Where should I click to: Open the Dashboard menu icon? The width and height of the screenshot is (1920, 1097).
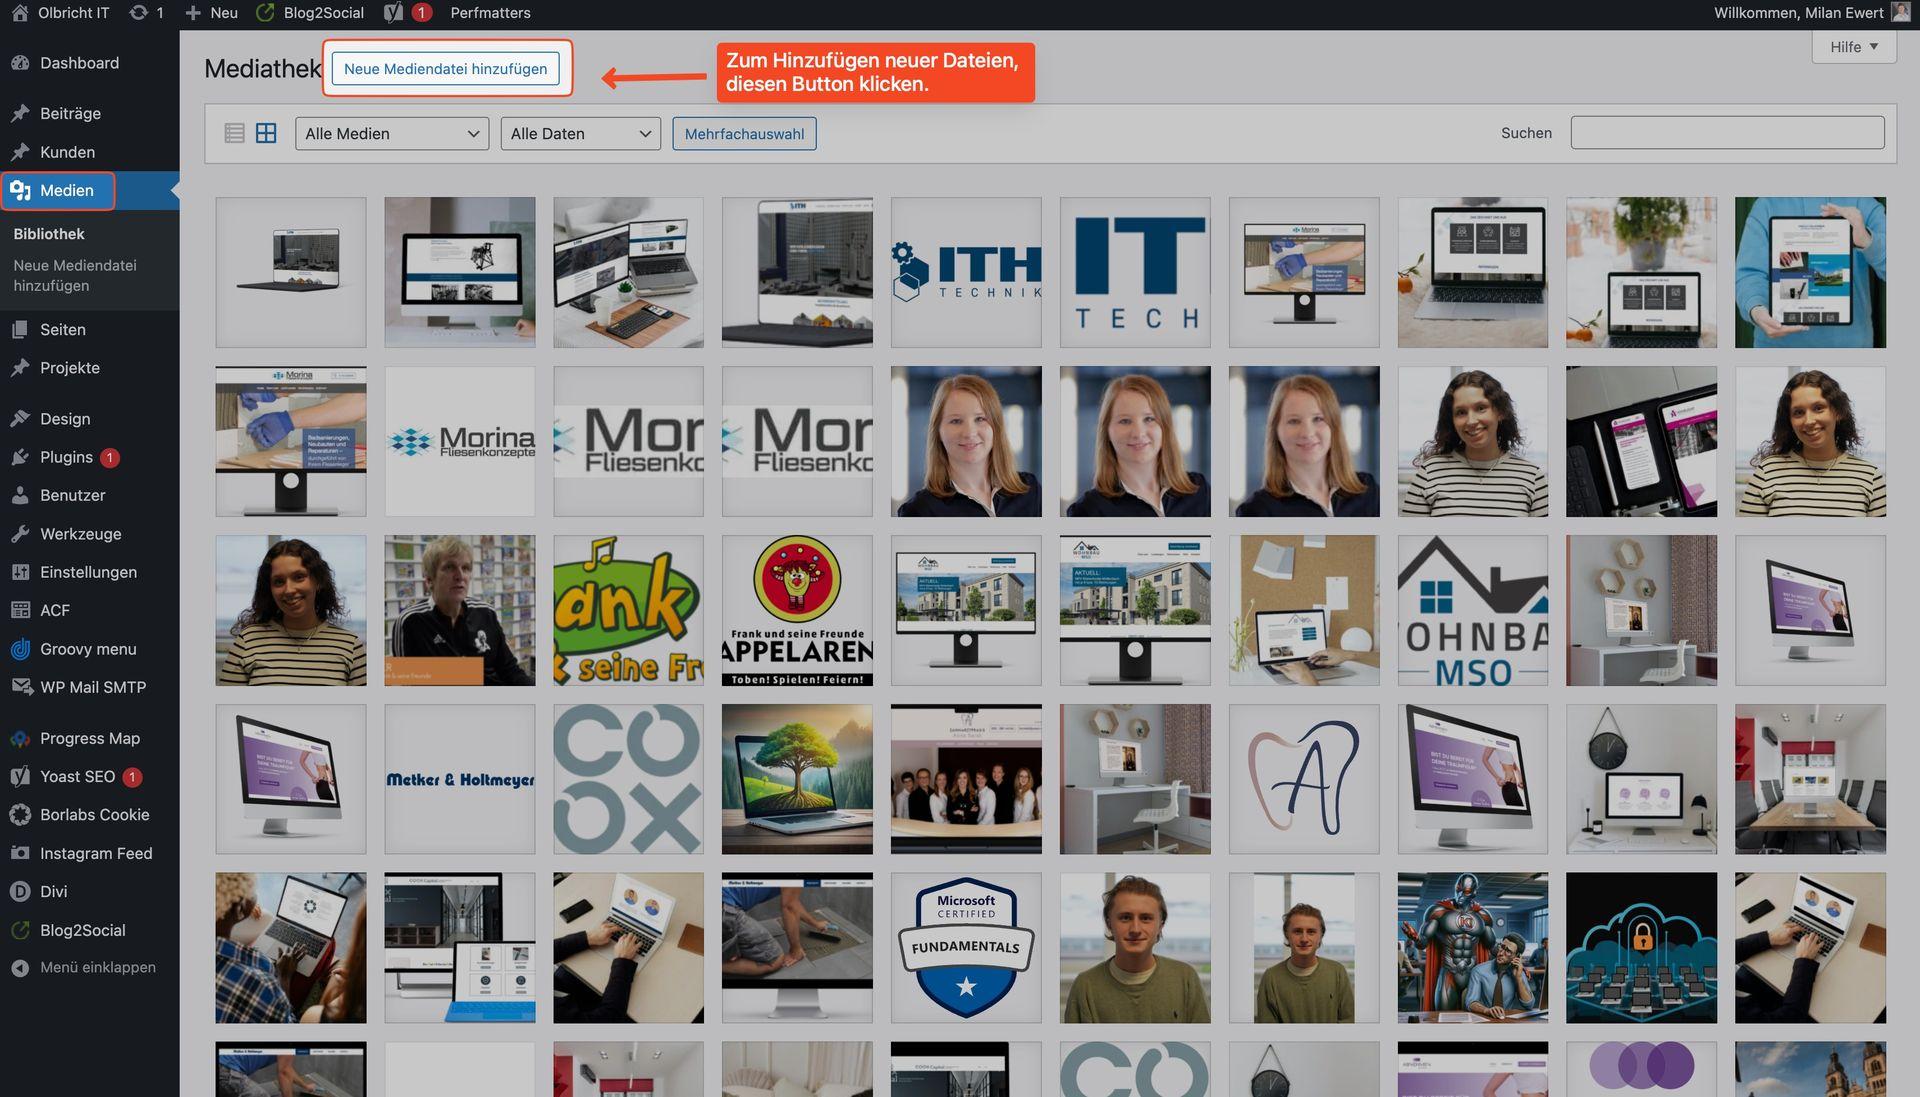pyautogui.click(x=20, y=63)
